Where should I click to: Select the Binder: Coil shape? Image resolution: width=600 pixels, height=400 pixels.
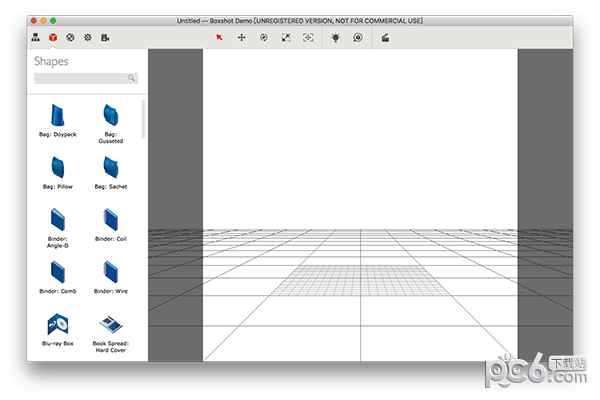coord(111,225)
